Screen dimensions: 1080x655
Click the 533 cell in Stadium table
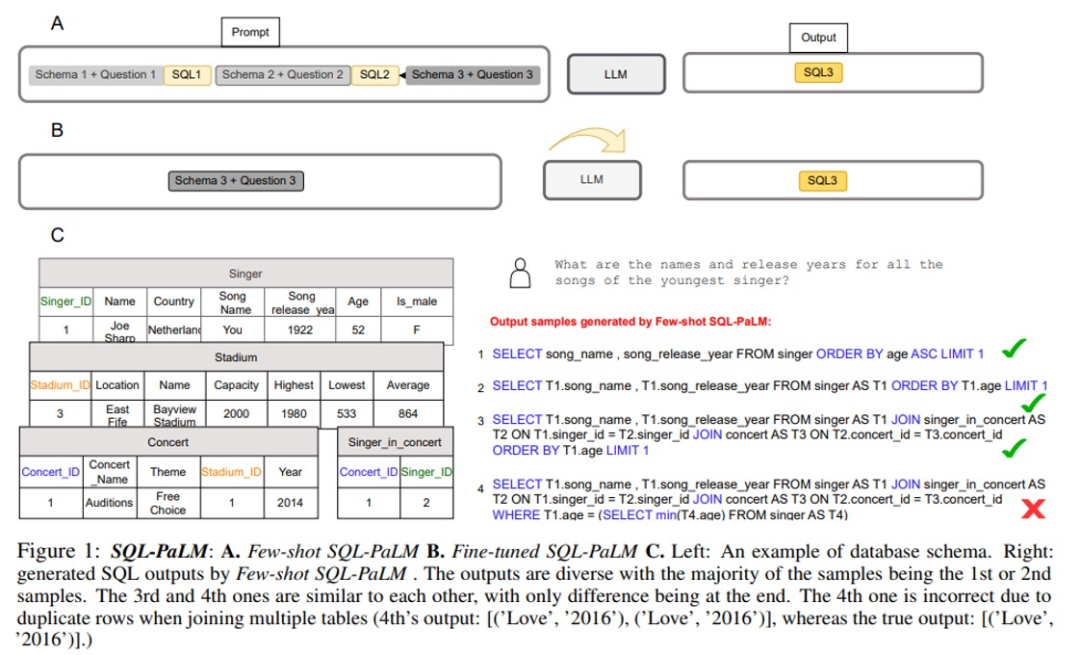point(346,414)
